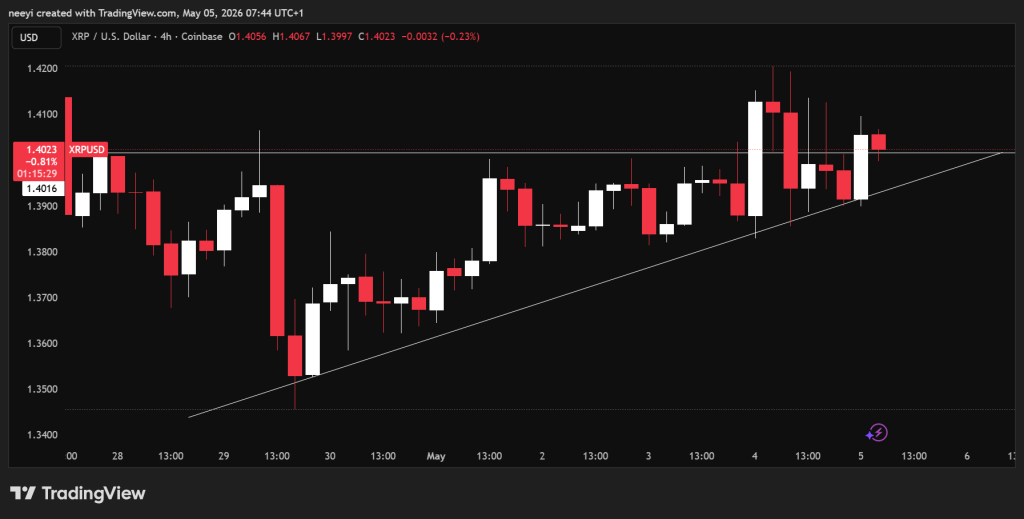Click the date 4 on time axis

pyautogui.click(x=754, y=456)
